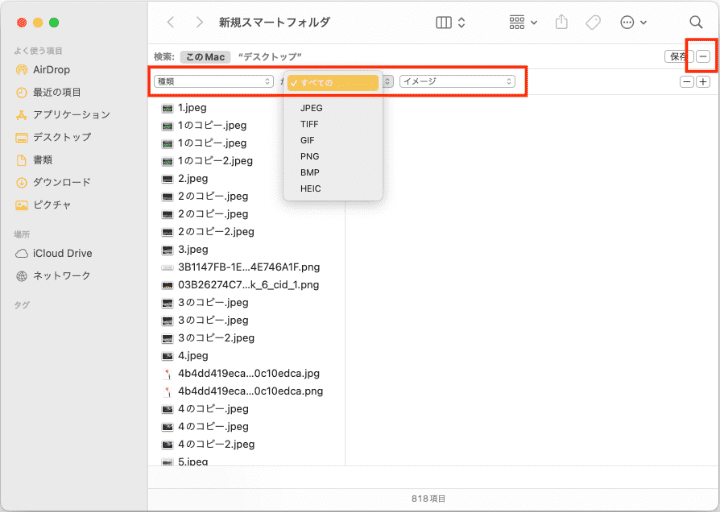Screen dimensions: 720x512
Task: Click the tag toolbar icon
Action: [x=592, y=22]
